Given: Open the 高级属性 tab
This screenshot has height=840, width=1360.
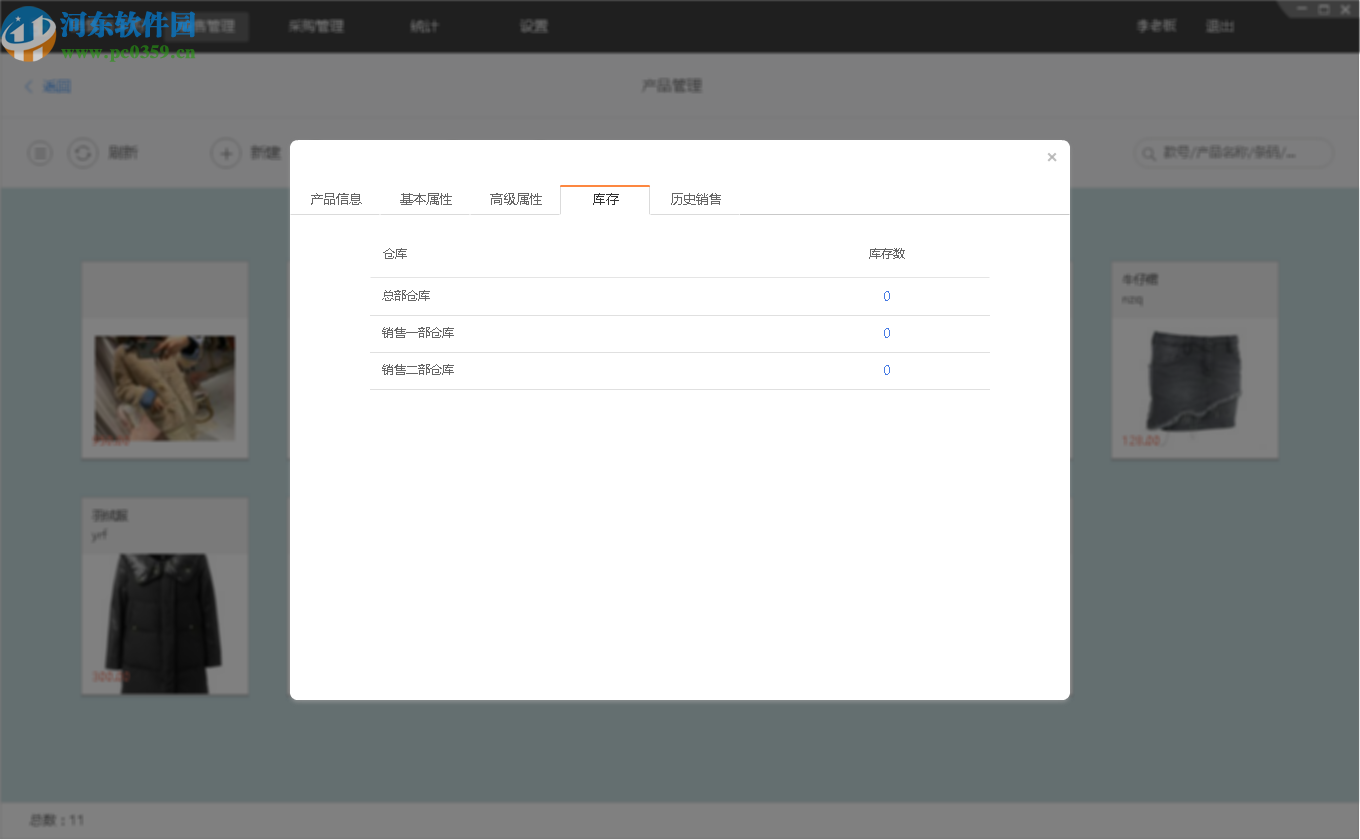Looking at the screenshot, I should 514,199.
